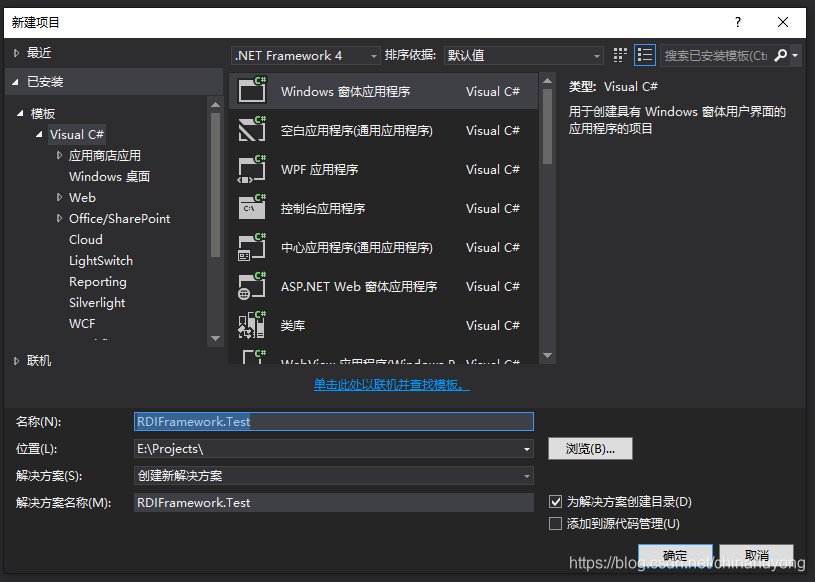
Task: Collapse the Visual C# tree node
Action: (x=40, y=134)
